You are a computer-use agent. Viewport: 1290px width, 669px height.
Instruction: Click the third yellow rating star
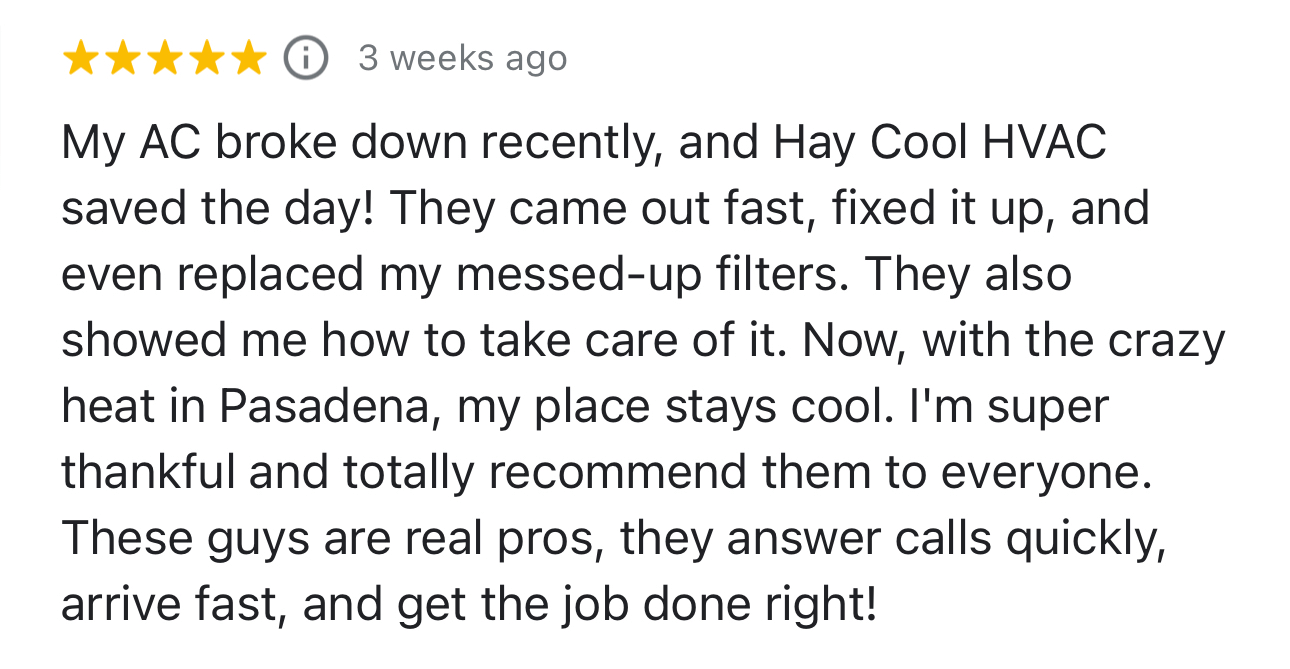click(x=163, y=59)
